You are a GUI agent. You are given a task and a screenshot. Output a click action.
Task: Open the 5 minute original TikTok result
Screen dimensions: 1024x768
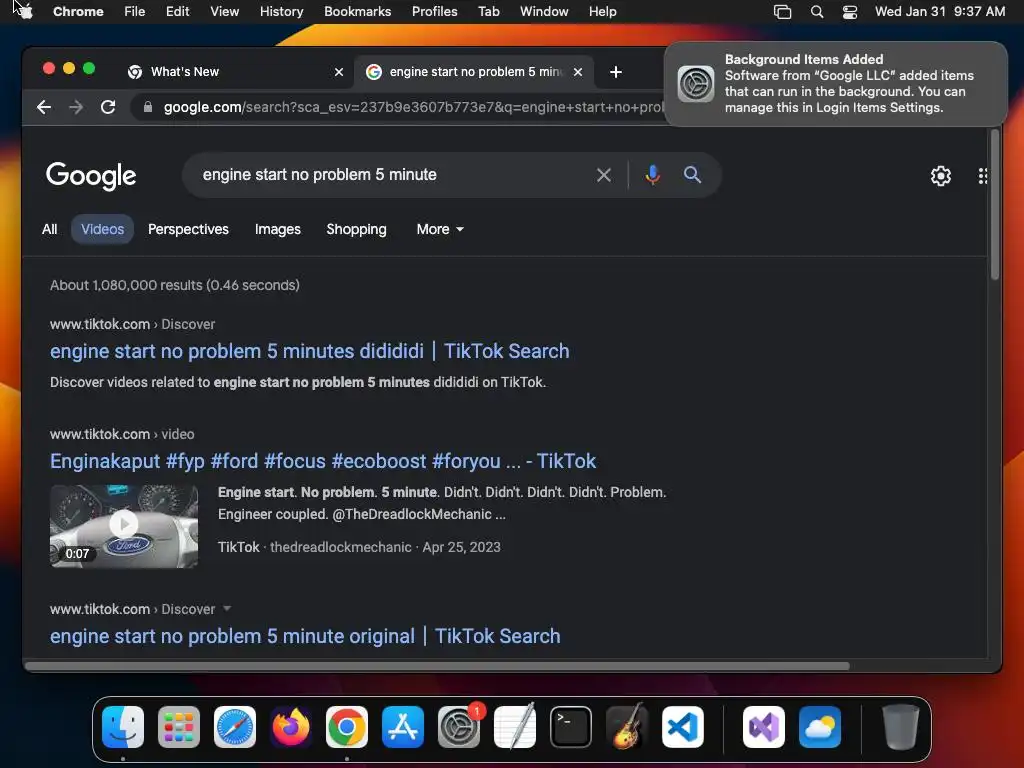(305, 636)
